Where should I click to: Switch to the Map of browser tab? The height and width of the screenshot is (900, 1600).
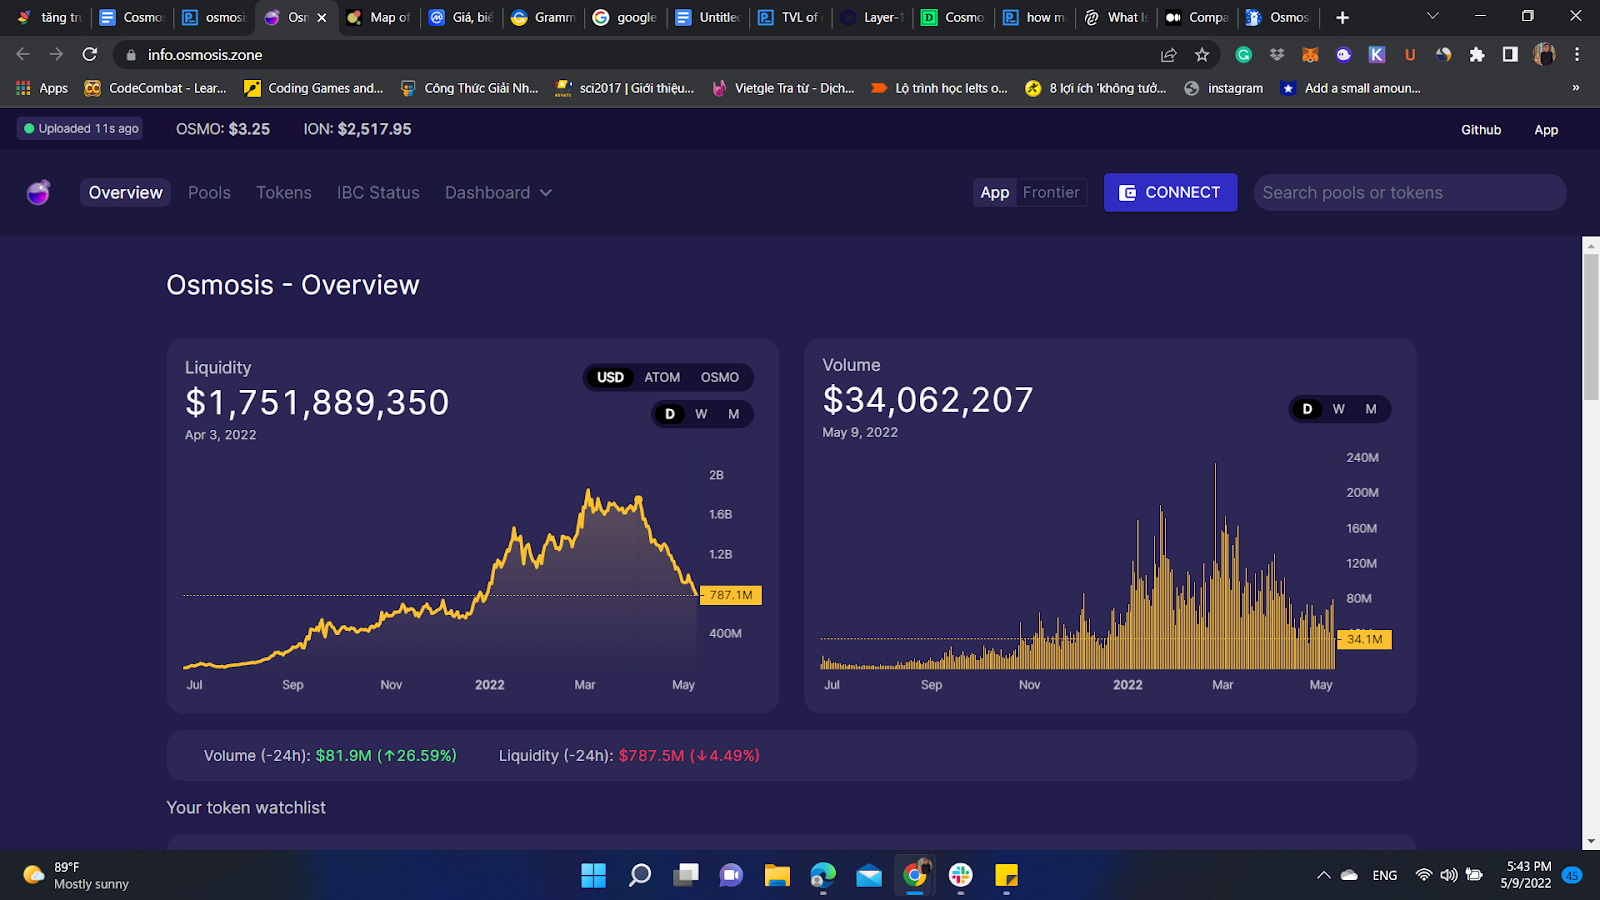(x=380, y=17)
